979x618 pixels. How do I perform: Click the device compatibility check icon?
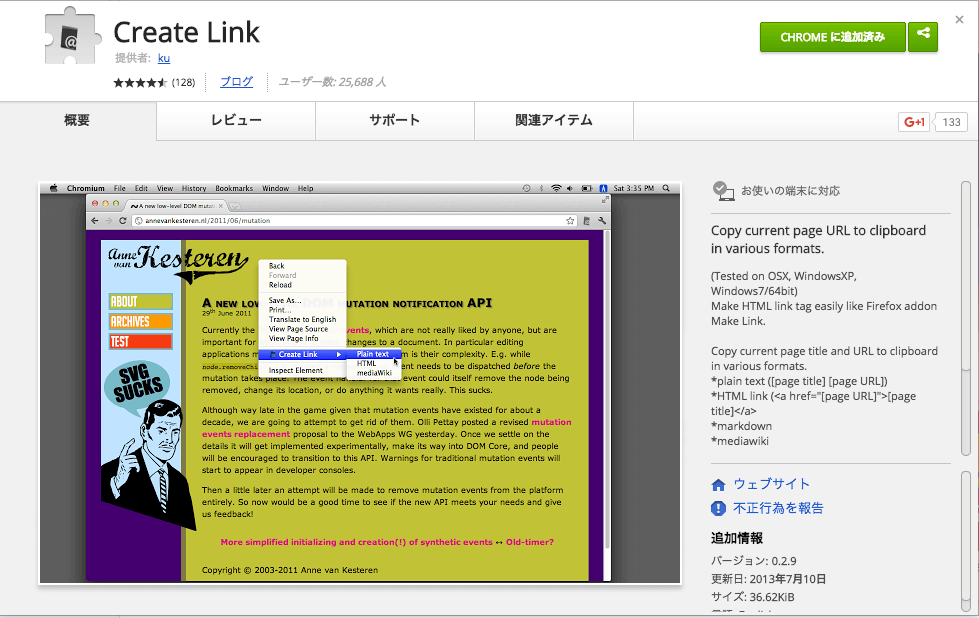click(723, 190)
